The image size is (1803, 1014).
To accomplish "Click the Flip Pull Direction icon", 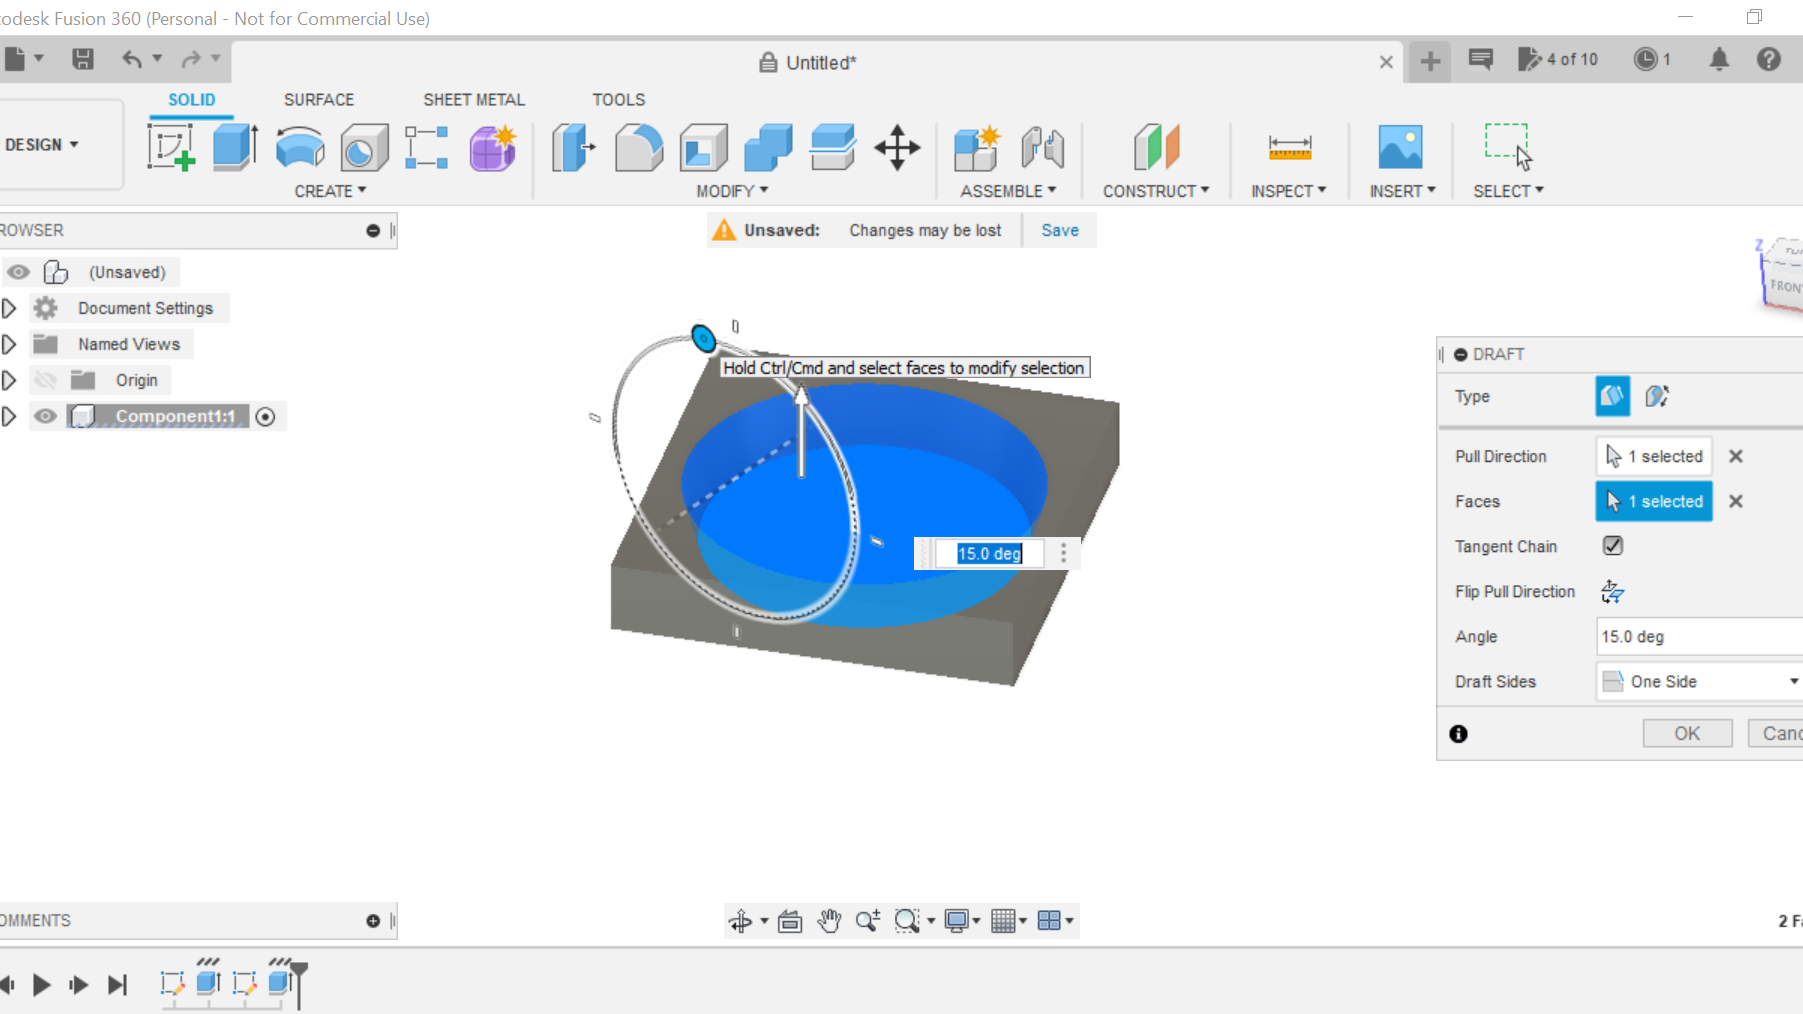I will pyautogui.click(x=1612, y=591).
